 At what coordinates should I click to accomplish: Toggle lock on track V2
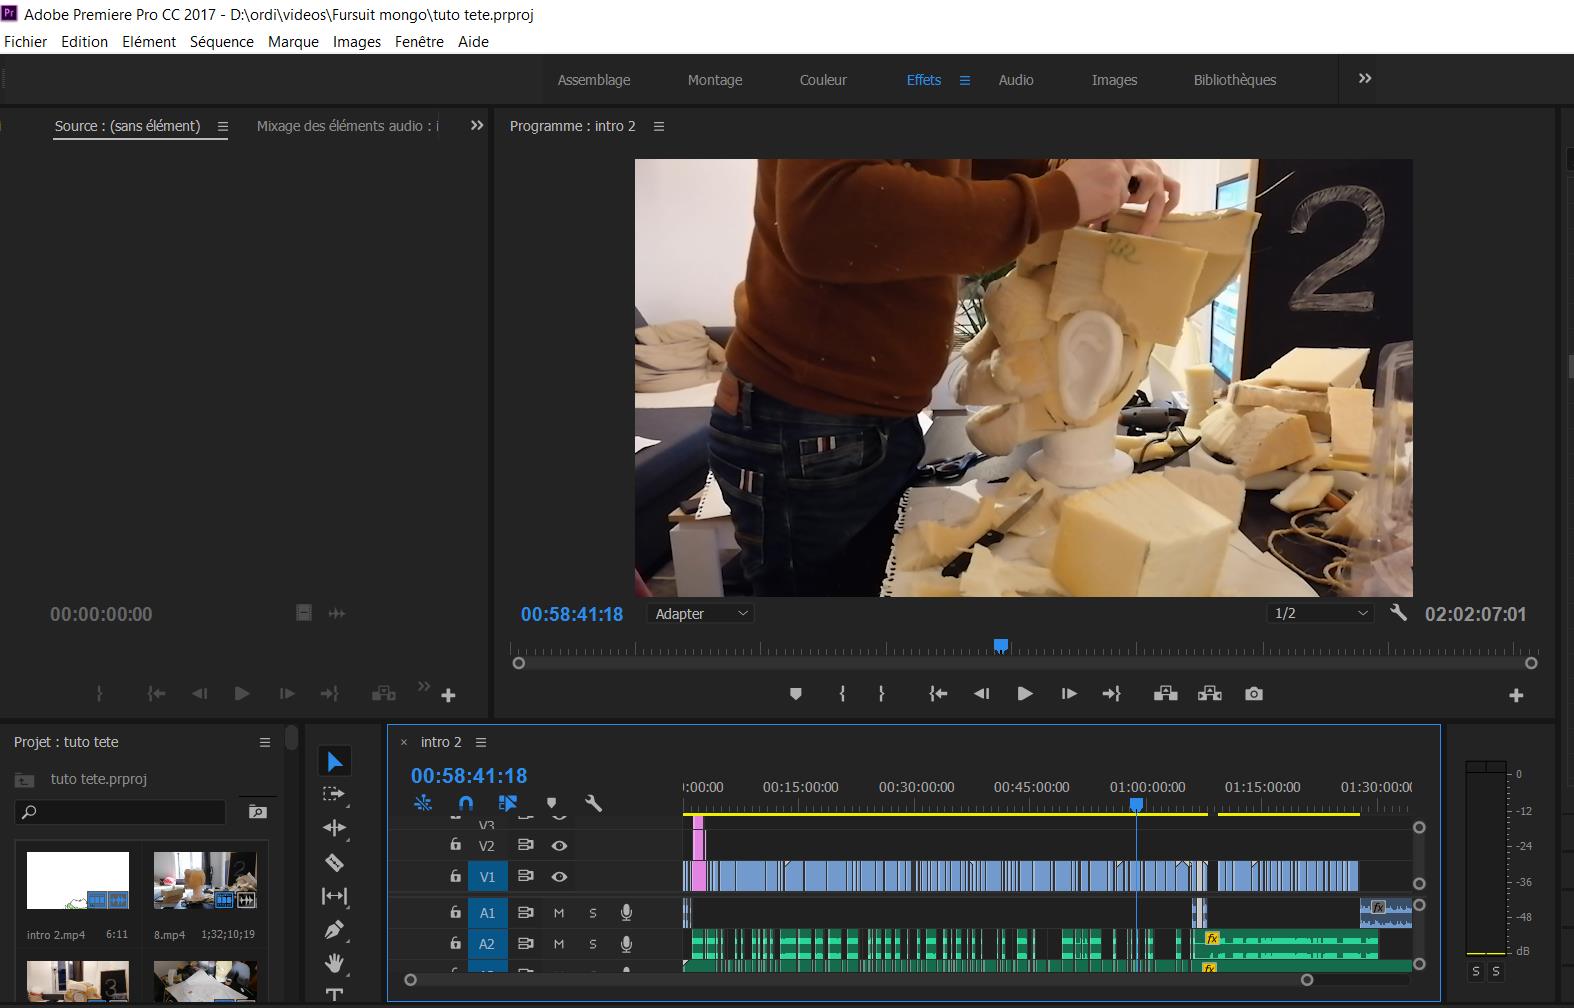(455, 846)
